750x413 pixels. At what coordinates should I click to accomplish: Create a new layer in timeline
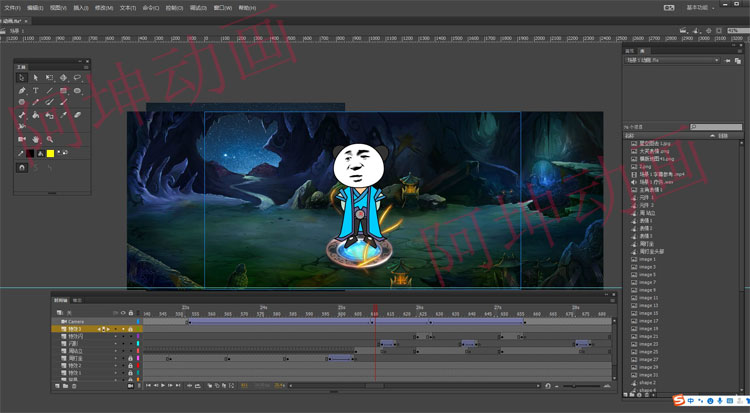coord(57,386)
